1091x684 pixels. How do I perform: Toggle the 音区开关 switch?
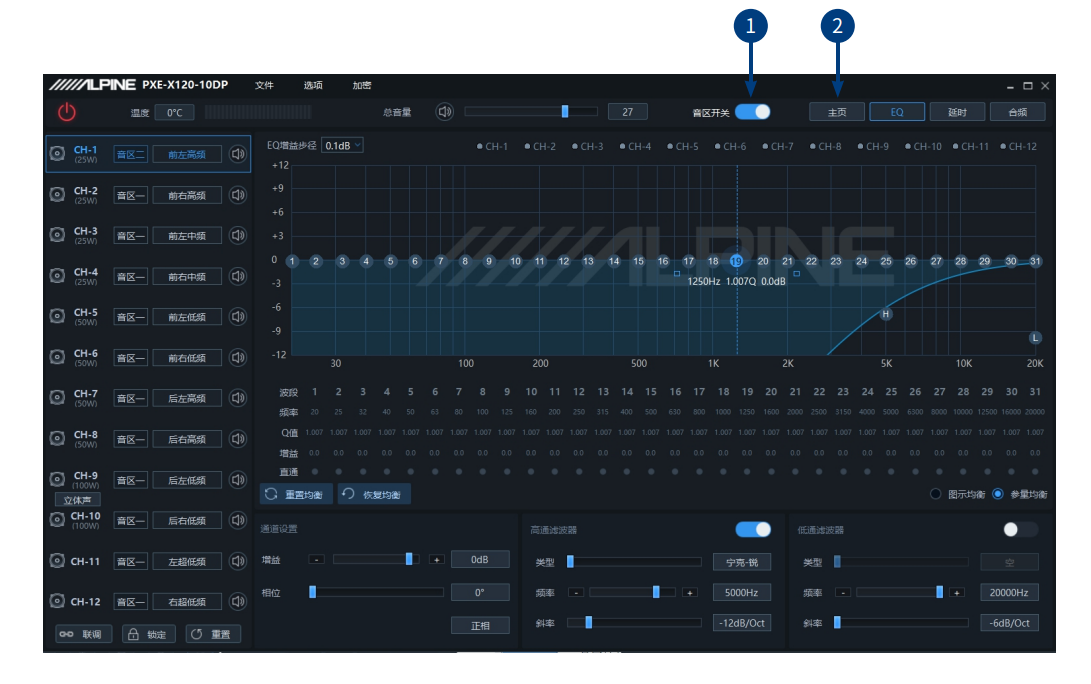pyautogui.click(x=753, y=112)
